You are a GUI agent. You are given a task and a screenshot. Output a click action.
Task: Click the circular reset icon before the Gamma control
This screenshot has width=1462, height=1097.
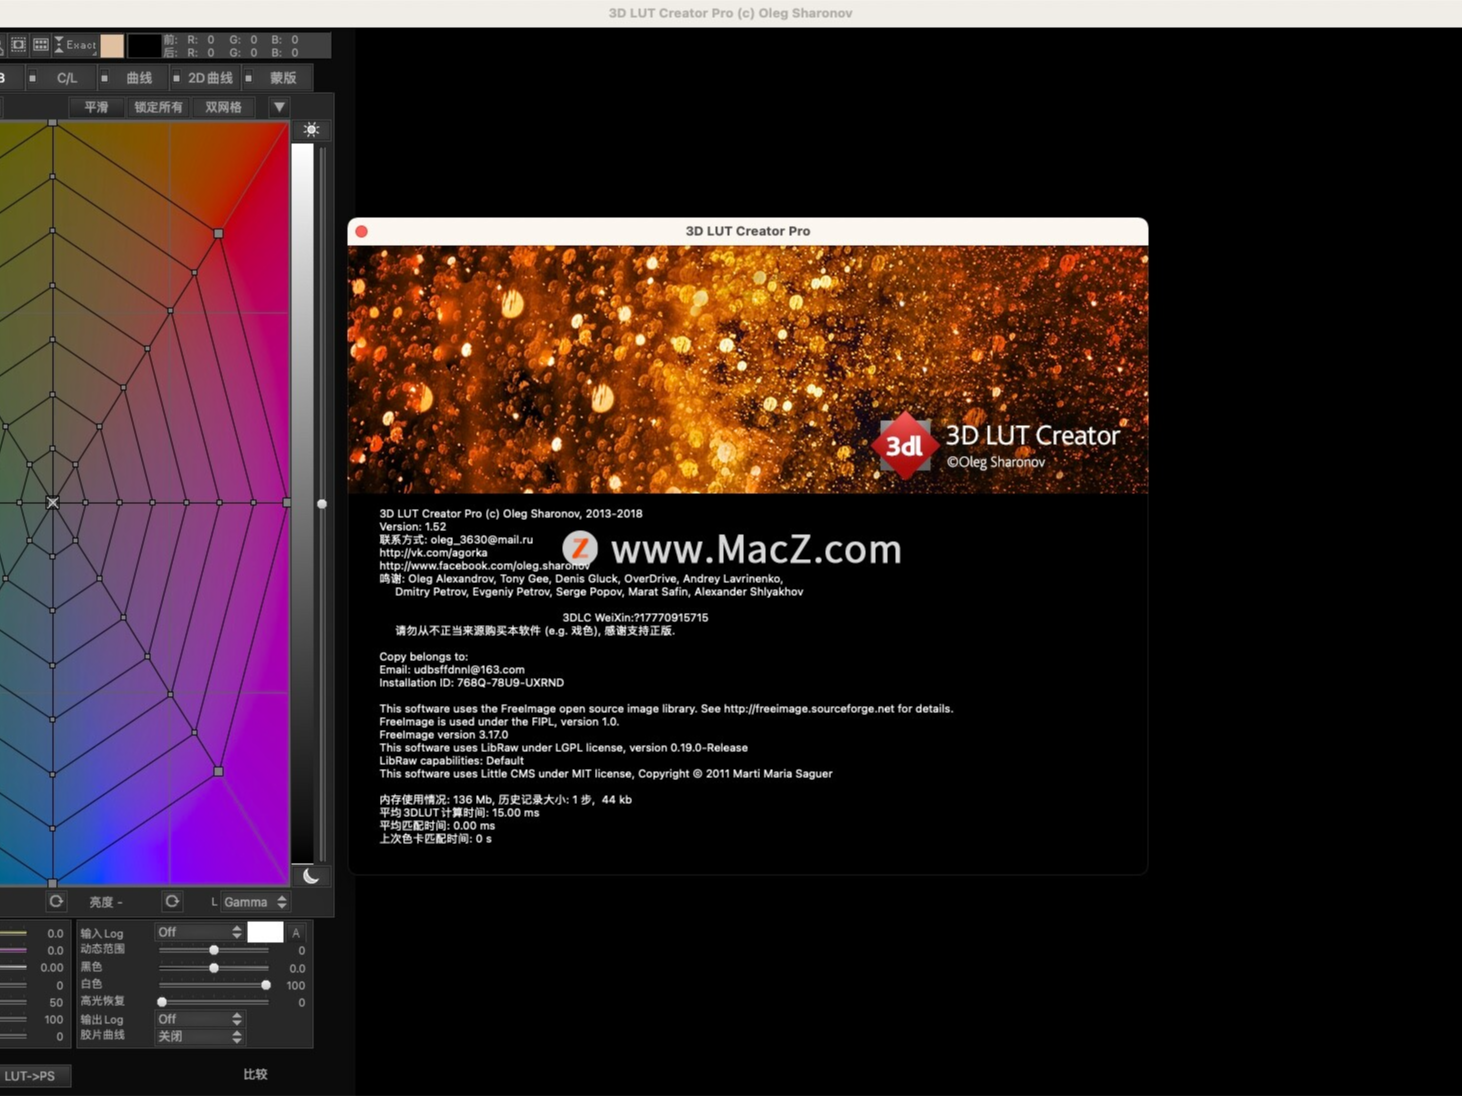click(172, 901)
